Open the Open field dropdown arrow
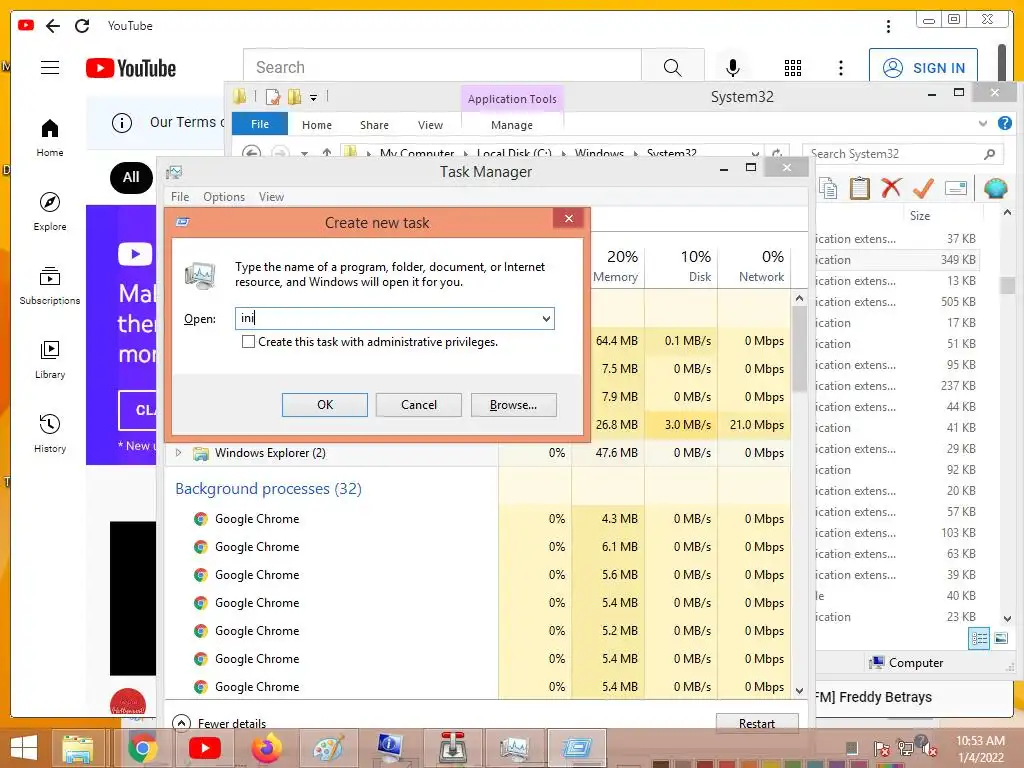The width and height of the screenshot is (1024, 768). coord(546,319)
